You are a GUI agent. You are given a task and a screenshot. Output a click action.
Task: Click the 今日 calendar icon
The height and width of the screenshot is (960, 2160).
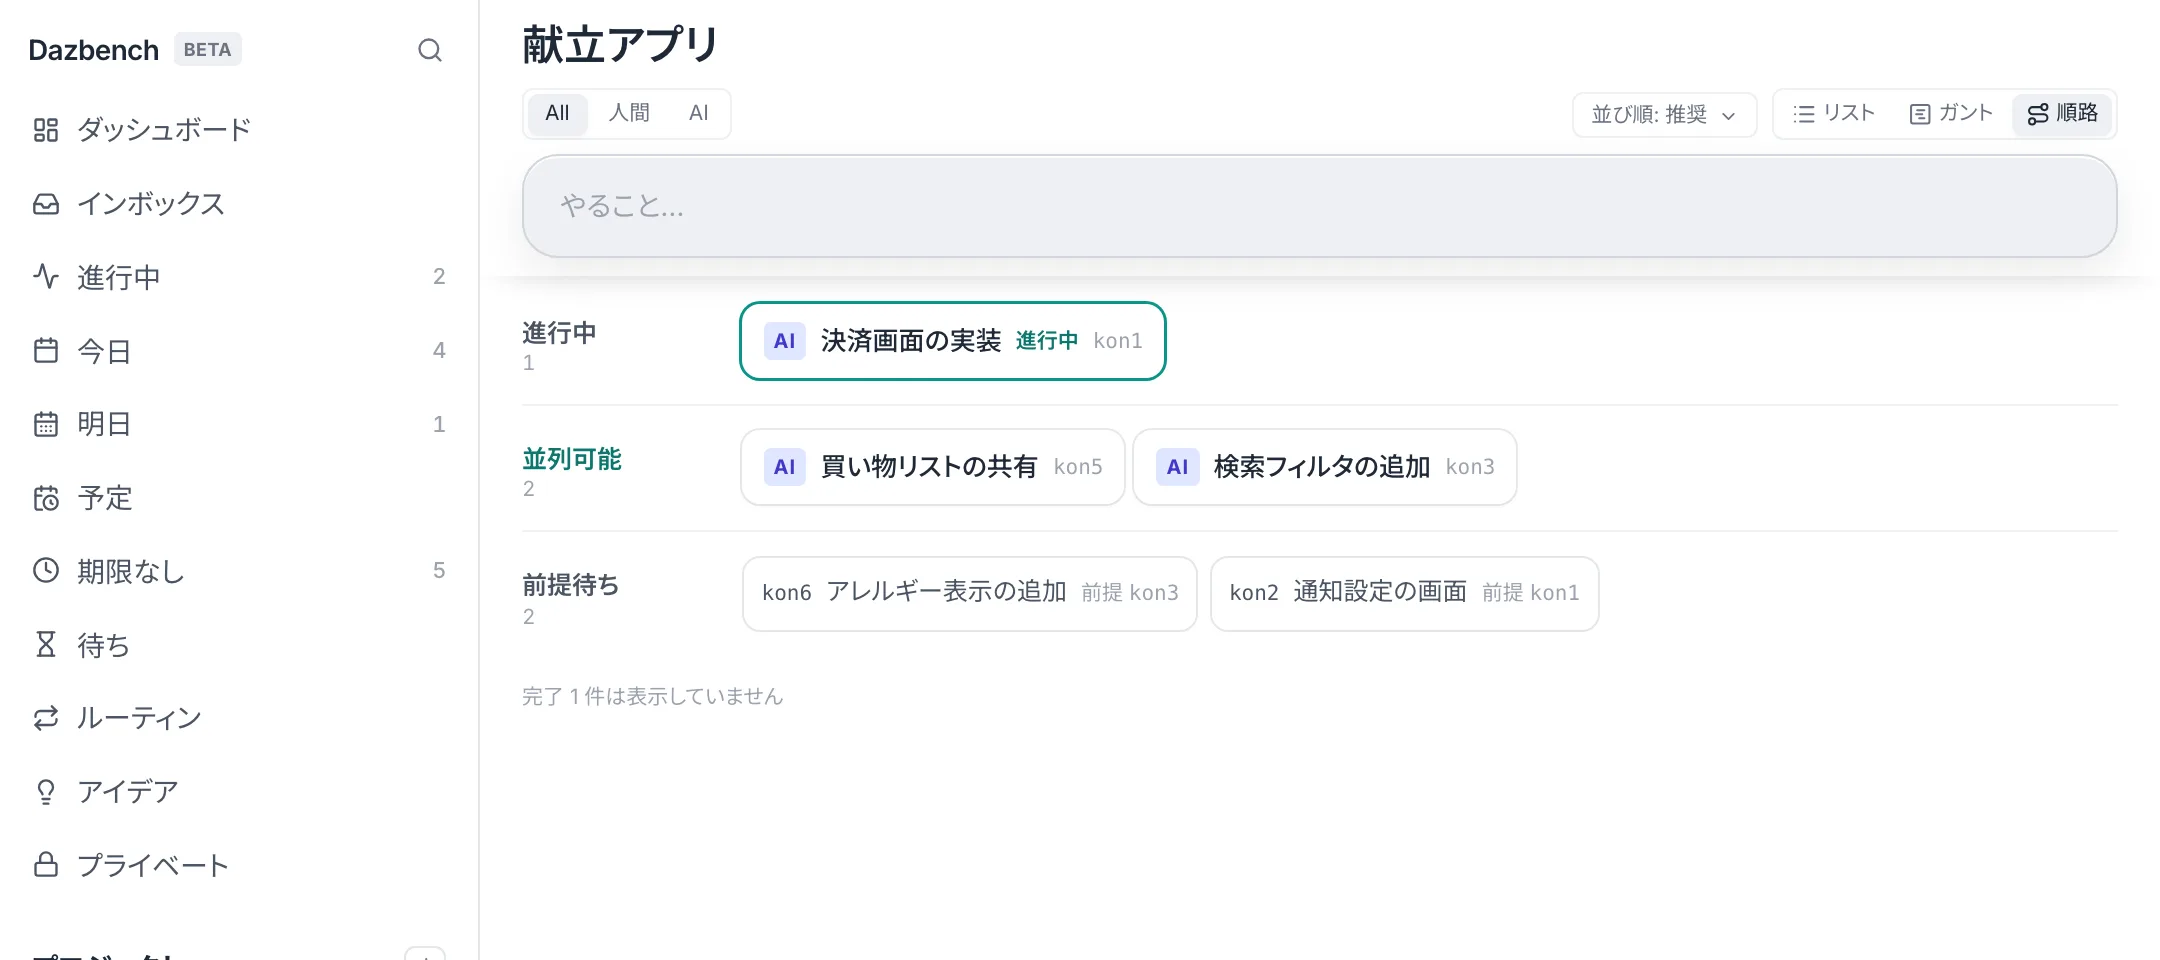tap(46, 351)
